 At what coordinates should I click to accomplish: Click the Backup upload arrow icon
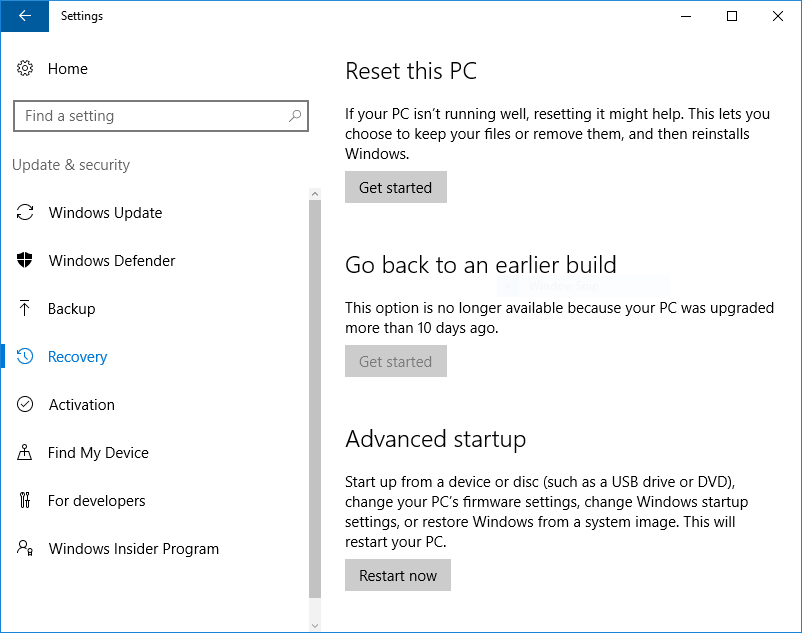coord(25,309)
